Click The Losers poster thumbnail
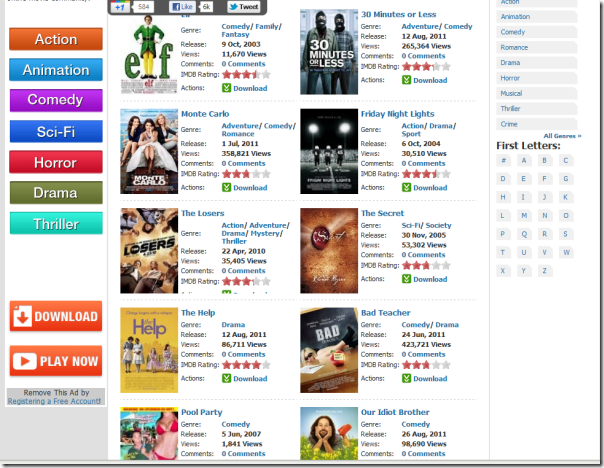This screenshot has width=604, height=468. coord(149,251)
